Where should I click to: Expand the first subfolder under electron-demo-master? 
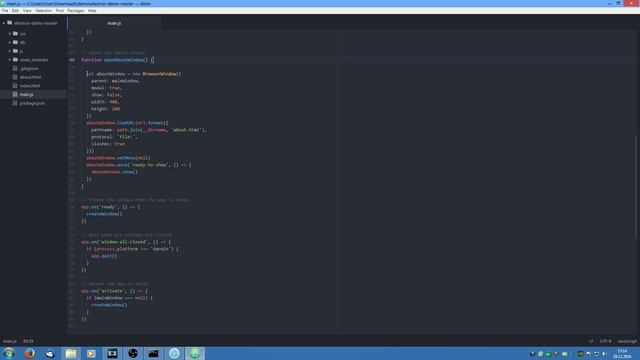pos(10,33)
